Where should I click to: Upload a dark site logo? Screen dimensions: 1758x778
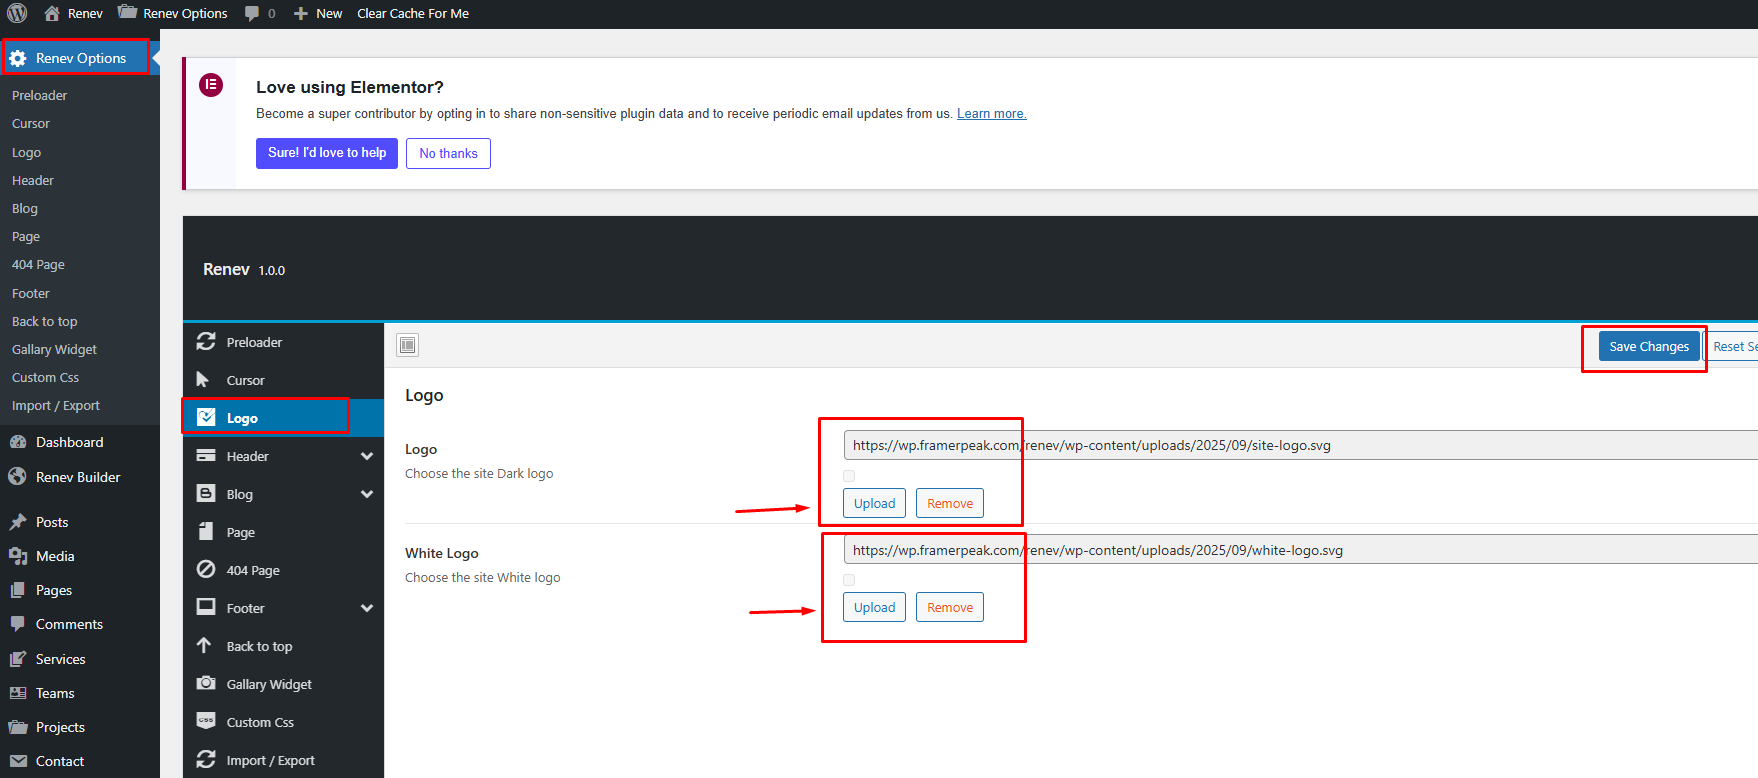(874, 503)
